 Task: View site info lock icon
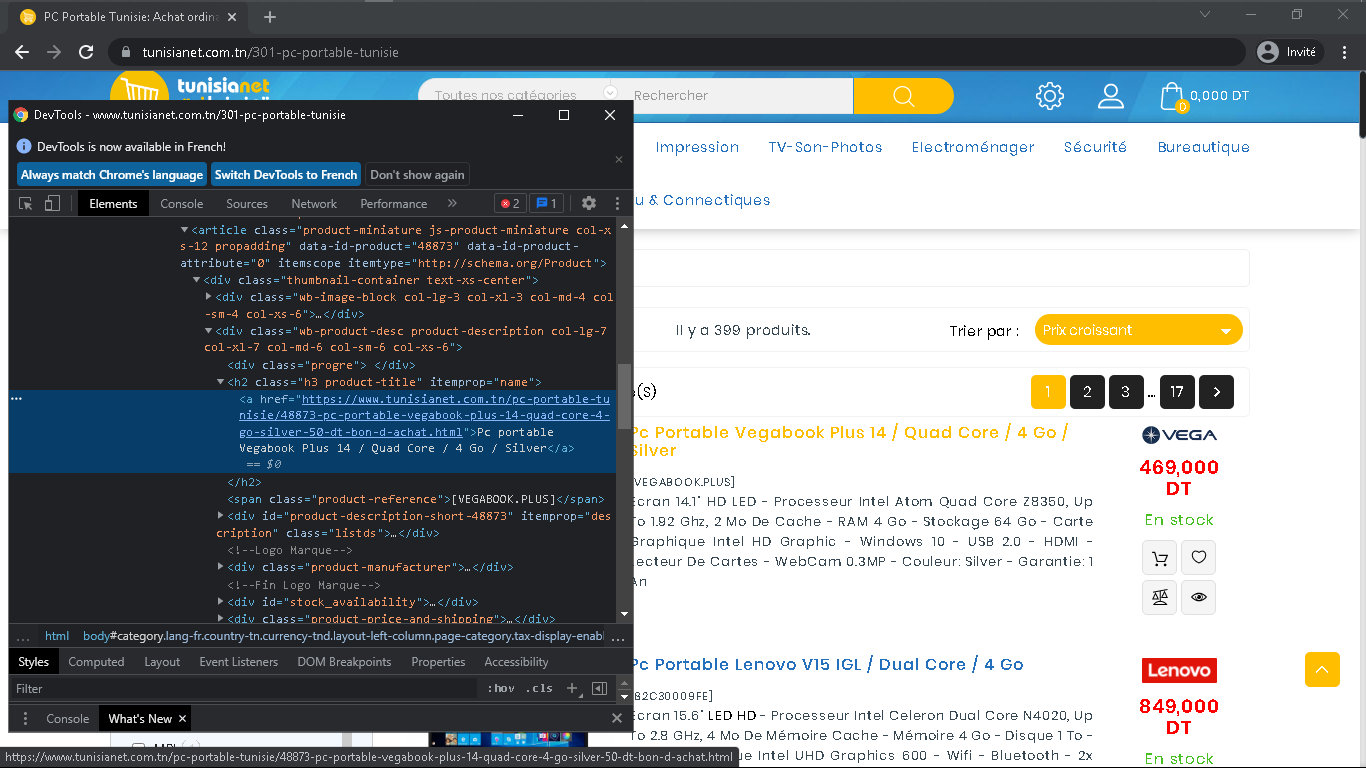126,52
